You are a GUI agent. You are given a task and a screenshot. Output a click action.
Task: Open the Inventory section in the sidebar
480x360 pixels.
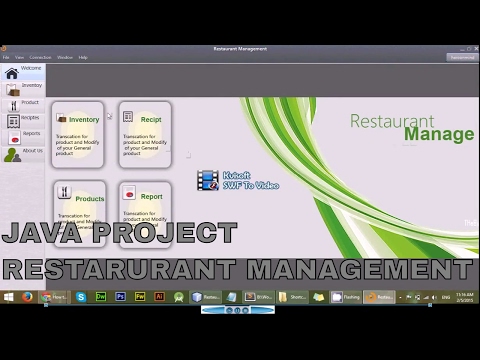coord(23,89)
